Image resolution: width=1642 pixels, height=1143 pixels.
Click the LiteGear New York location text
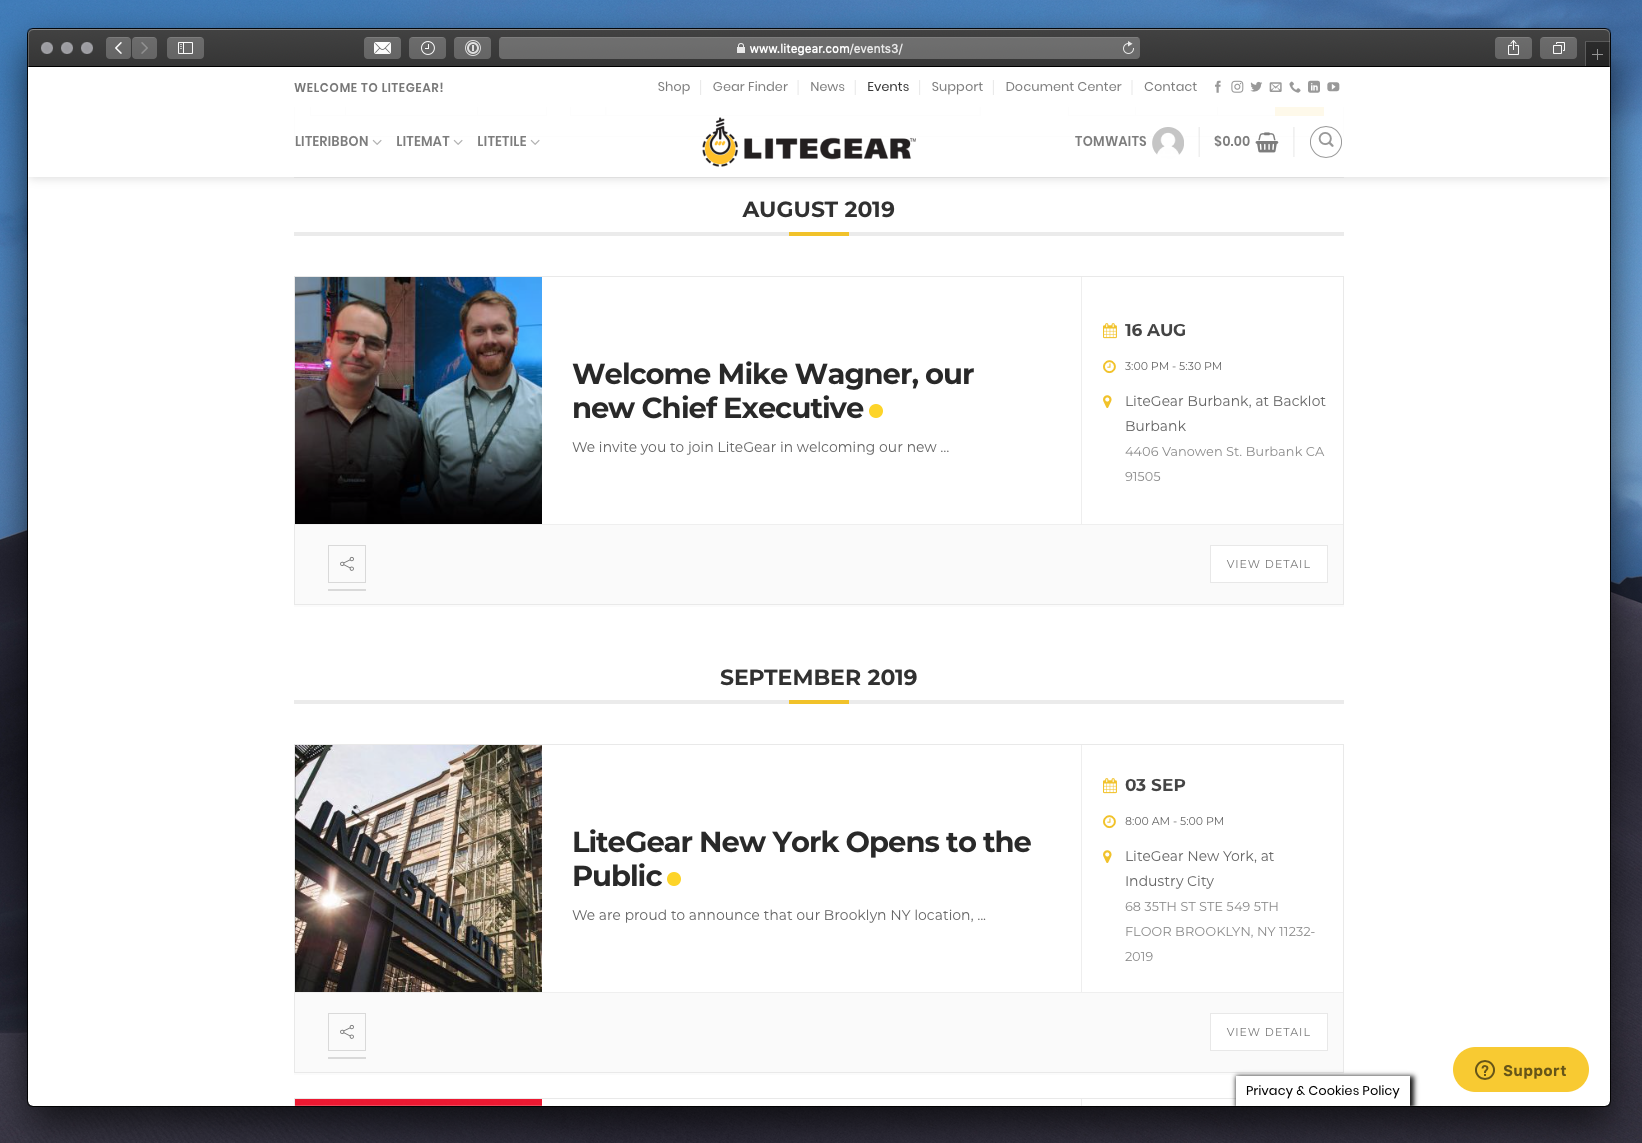click(x=1199, y=868)
